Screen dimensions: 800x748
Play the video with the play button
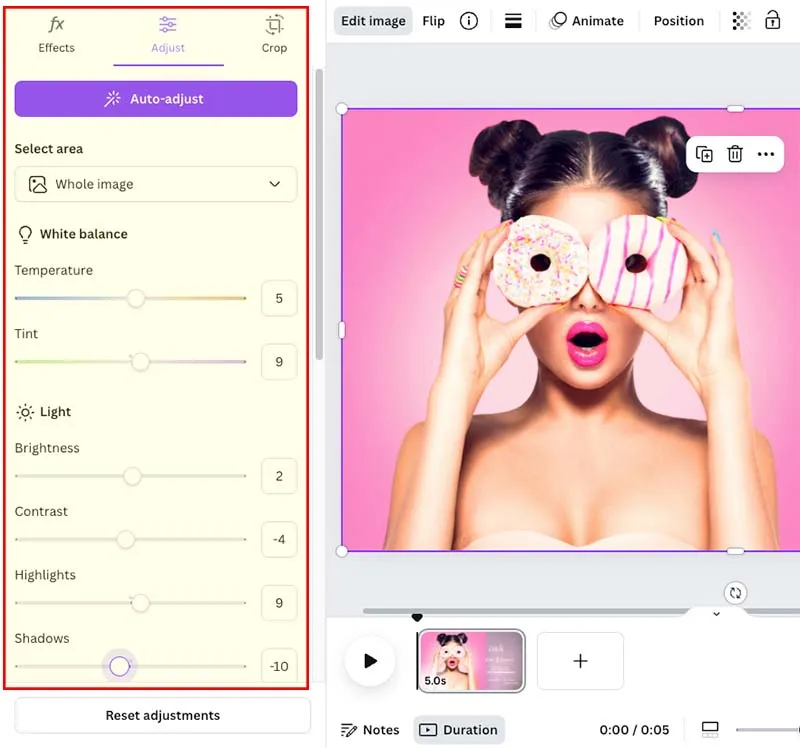click(370, 661)
